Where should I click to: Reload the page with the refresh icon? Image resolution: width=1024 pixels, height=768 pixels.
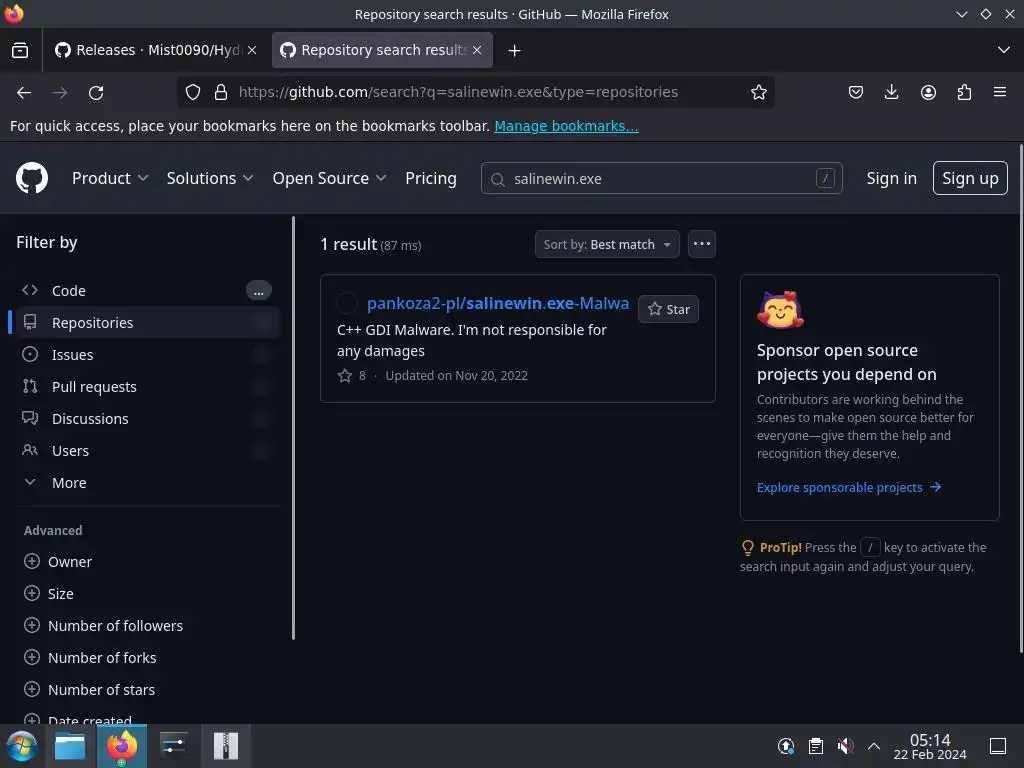(x=96, y=93)
